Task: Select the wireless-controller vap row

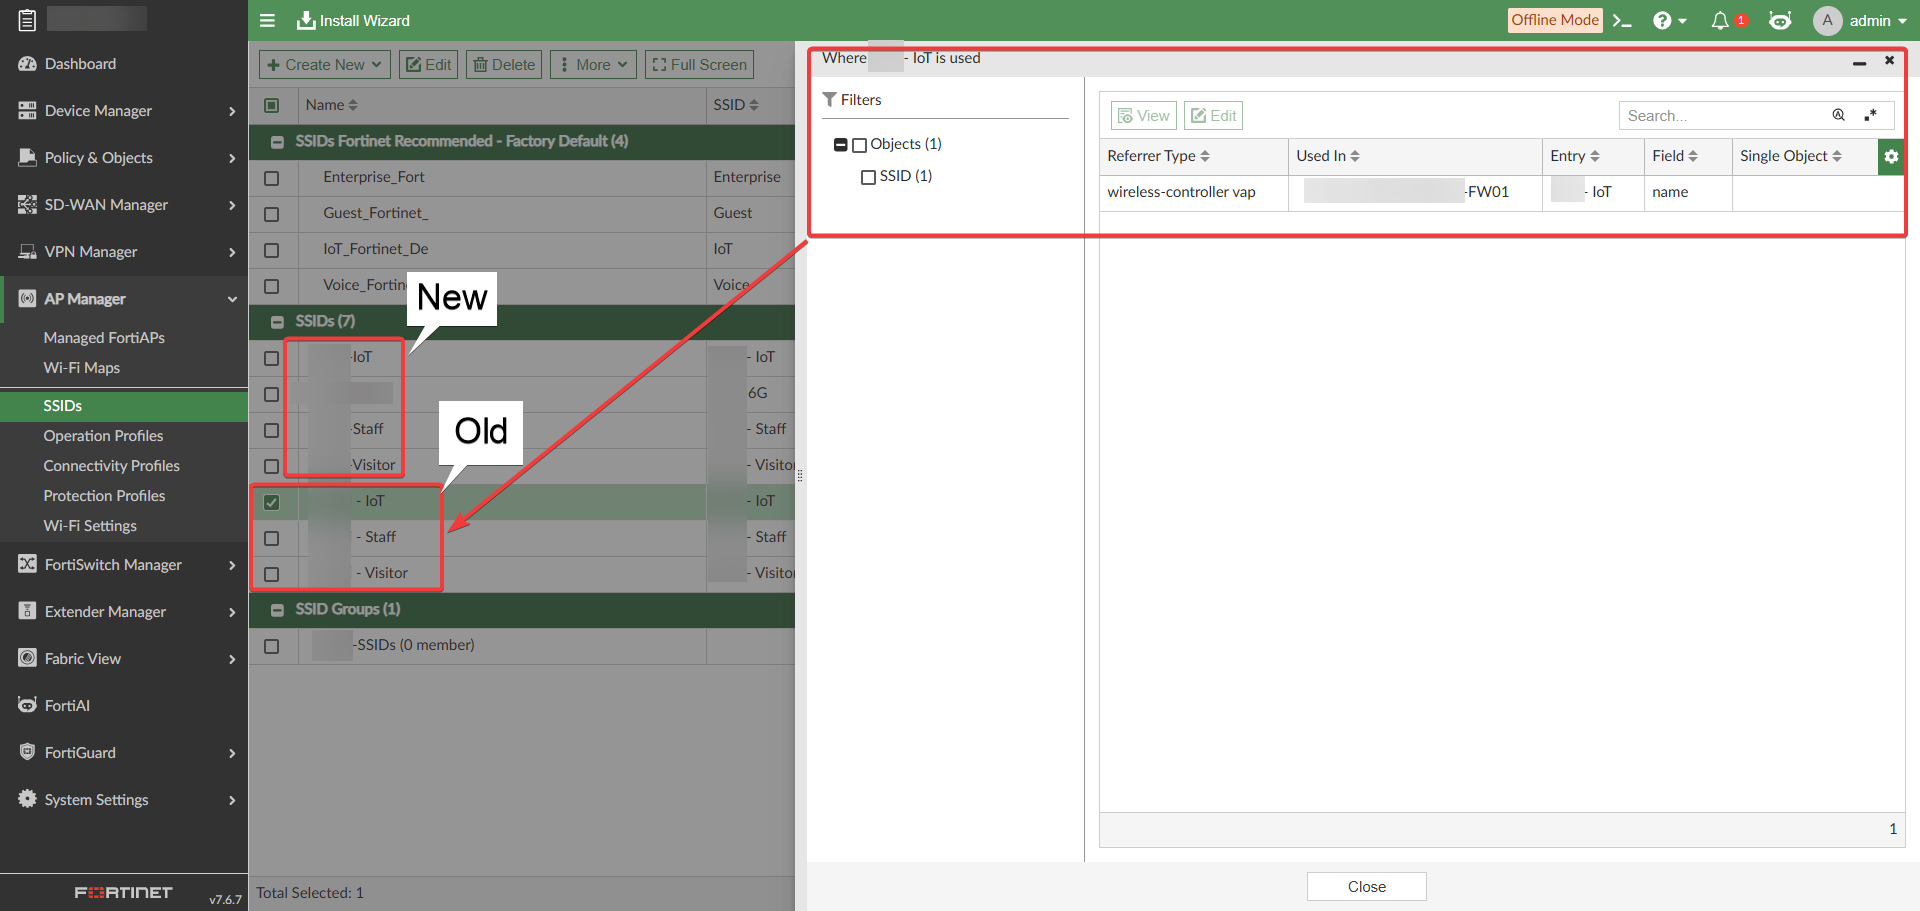Action: pos(1500,192)
